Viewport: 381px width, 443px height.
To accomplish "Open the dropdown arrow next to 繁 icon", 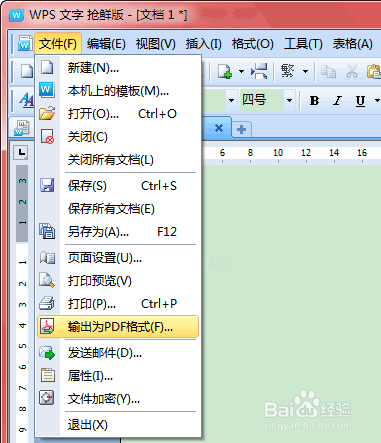I will pyautogui.click(x=305, y=71).
